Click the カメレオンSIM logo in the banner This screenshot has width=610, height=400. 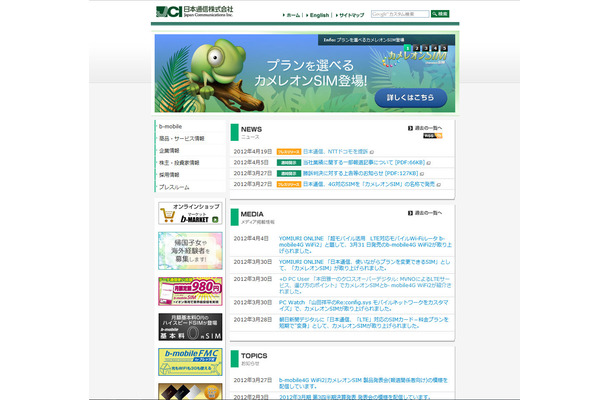pos(415,58)
